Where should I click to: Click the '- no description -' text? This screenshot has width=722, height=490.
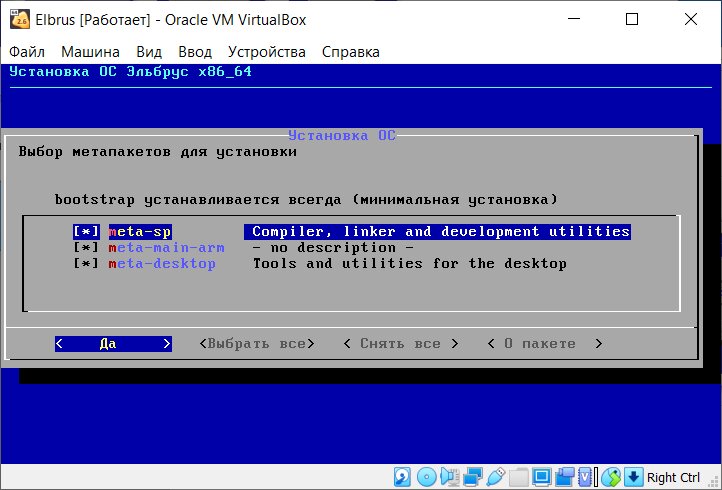(333, 247)
